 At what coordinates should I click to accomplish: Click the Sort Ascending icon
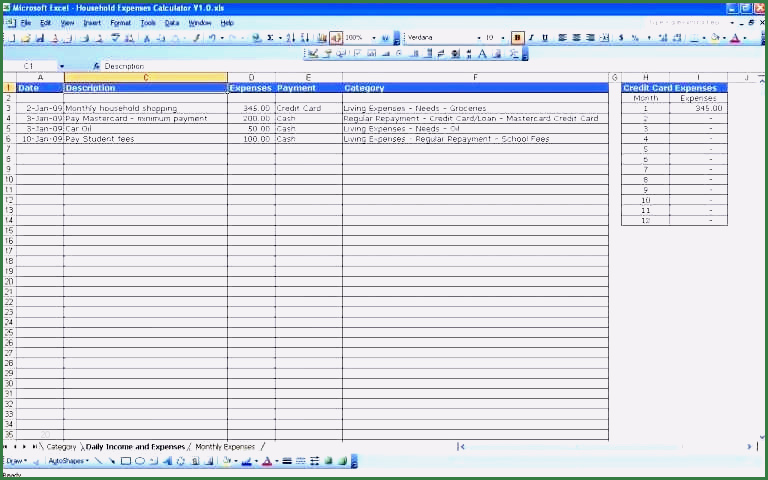click(290, 38)
